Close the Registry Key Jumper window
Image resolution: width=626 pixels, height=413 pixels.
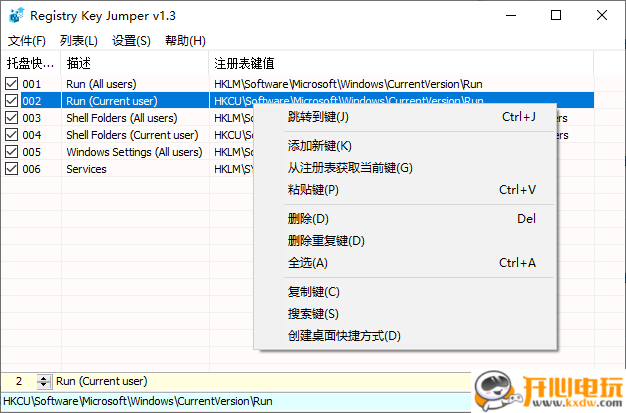pyautogui.click(x=602, y=15)
